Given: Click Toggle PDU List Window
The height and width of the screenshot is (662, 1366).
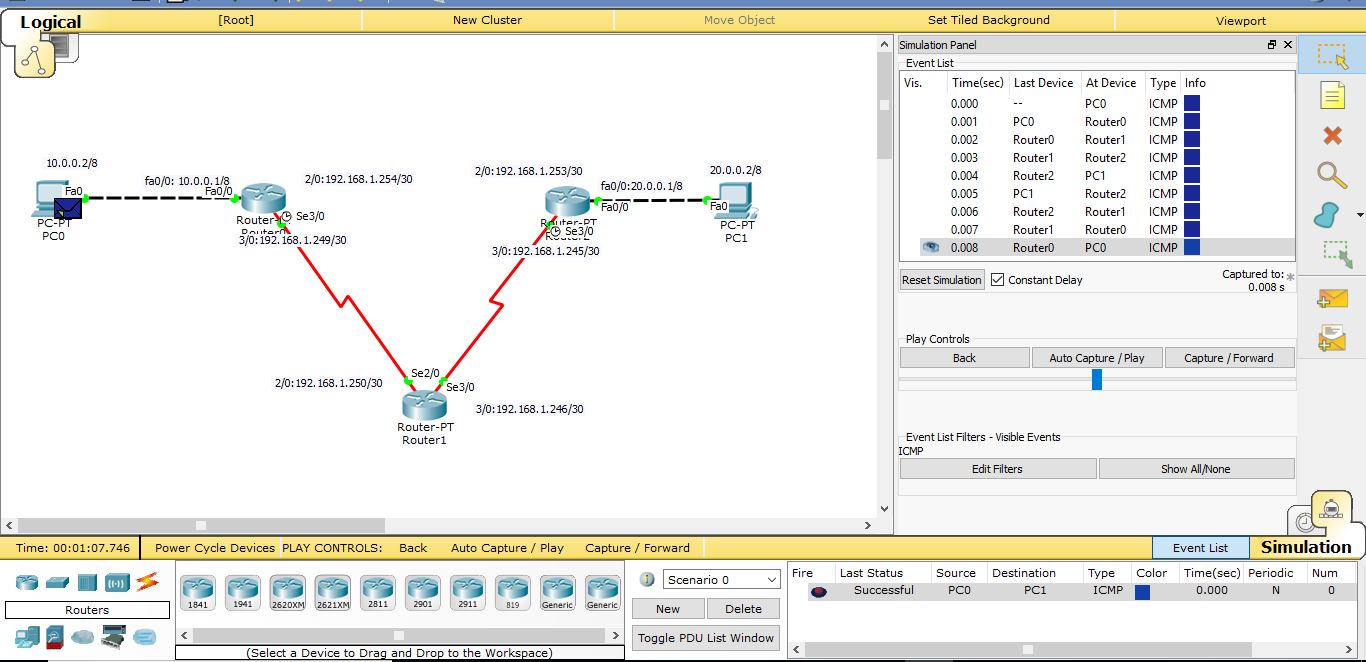Looking at the screenshot, I should tap(706, 638).
